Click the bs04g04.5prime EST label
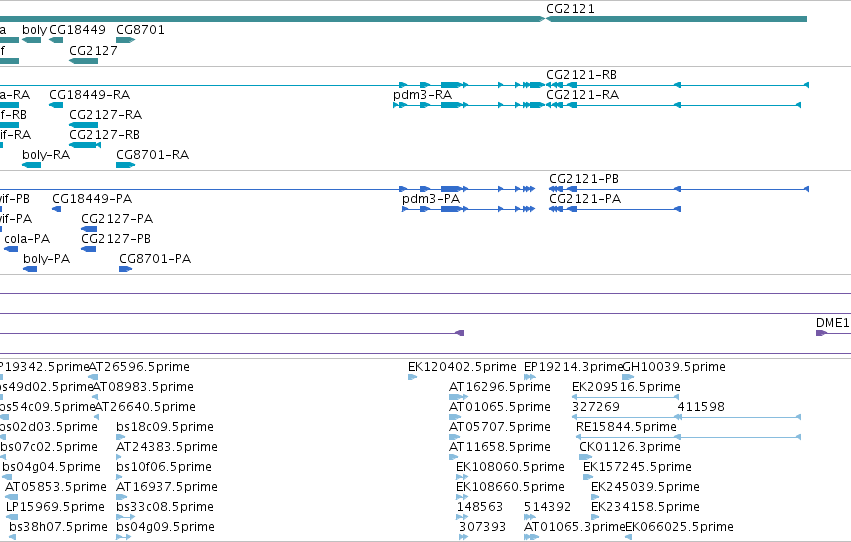This screenshot has height=542, width=851. point(52,467)
